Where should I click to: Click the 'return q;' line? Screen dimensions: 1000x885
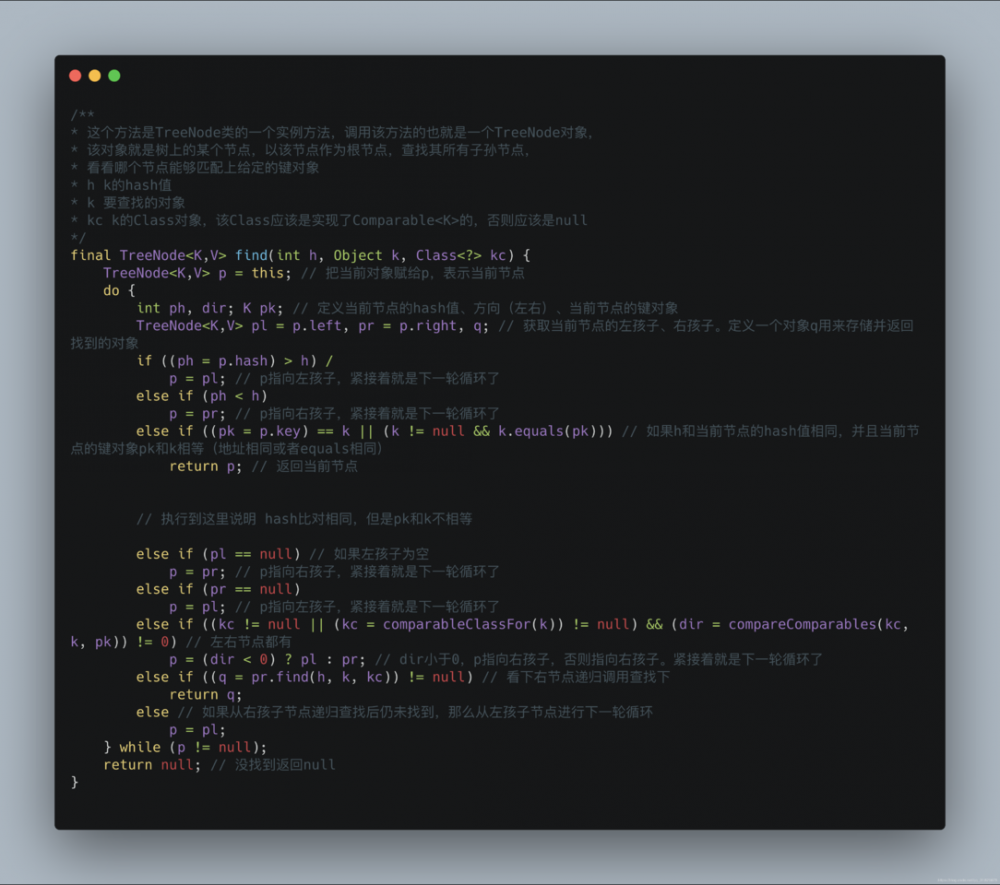205,694
